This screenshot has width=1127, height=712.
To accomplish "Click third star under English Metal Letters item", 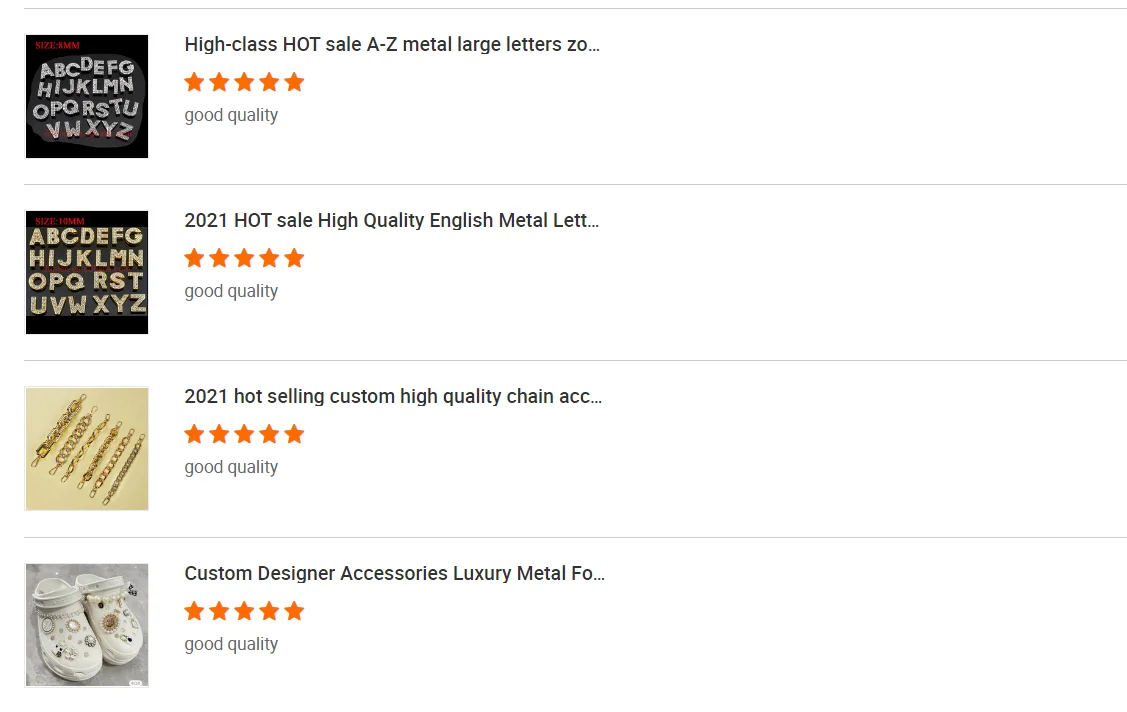I will pyautogui.click(x=244, y=258).
